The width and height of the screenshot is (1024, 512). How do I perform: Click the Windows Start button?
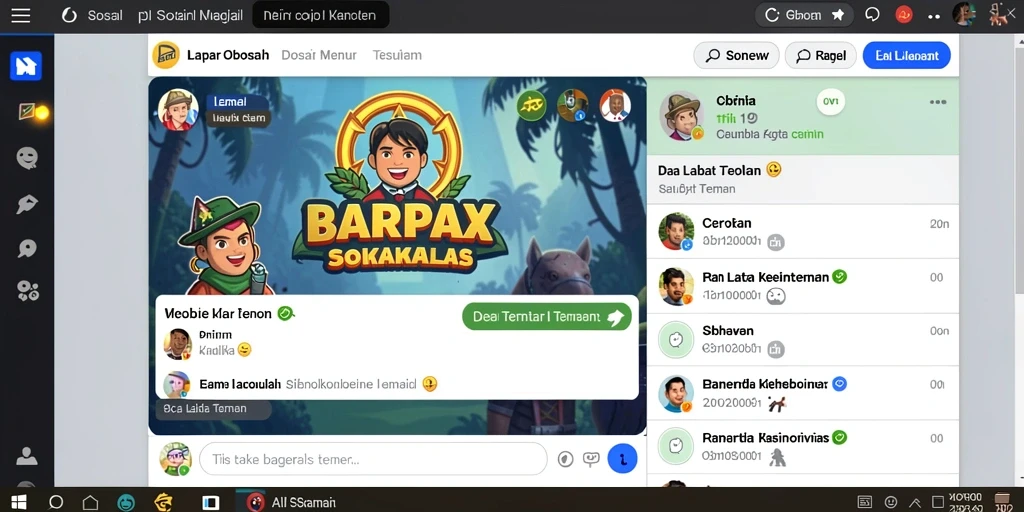[x=18, y=502]
